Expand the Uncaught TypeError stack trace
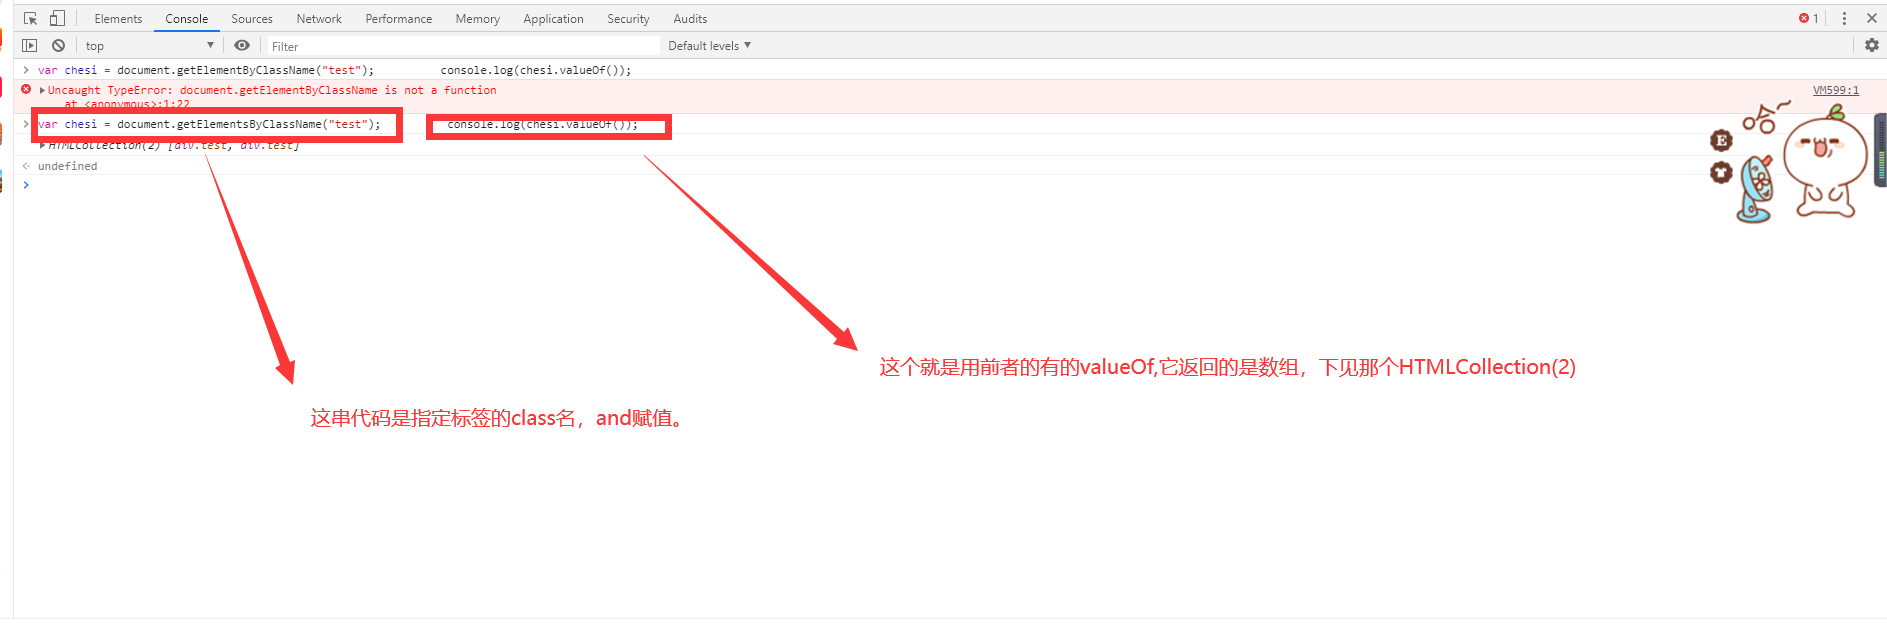 (x=42, y=90)
